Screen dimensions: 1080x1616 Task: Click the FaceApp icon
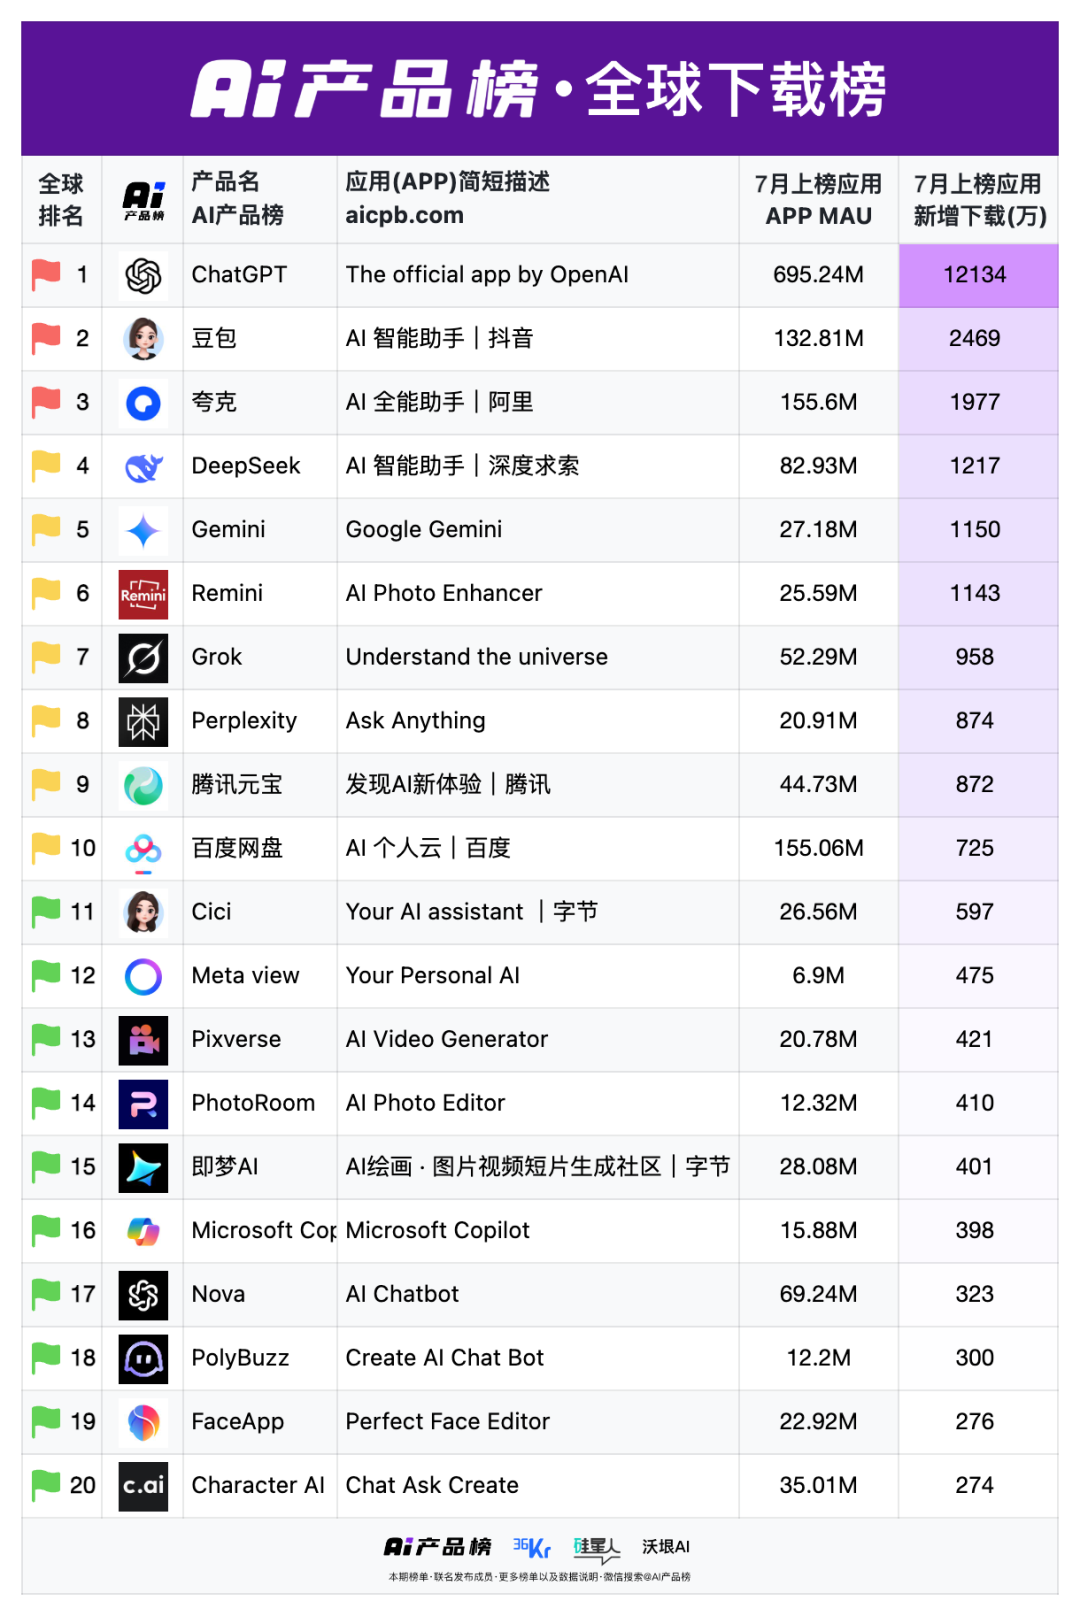pos(143,1422)
